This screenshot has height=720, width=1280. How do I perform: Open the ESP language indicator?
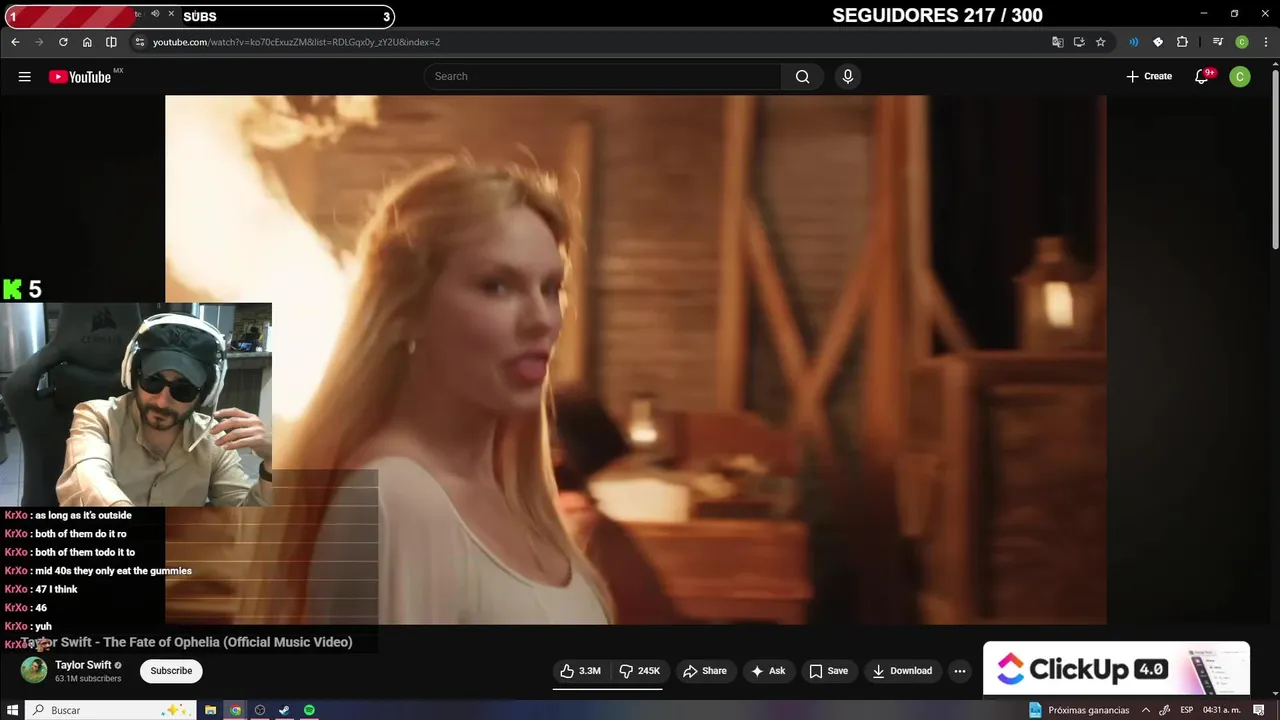point(1187,710)
